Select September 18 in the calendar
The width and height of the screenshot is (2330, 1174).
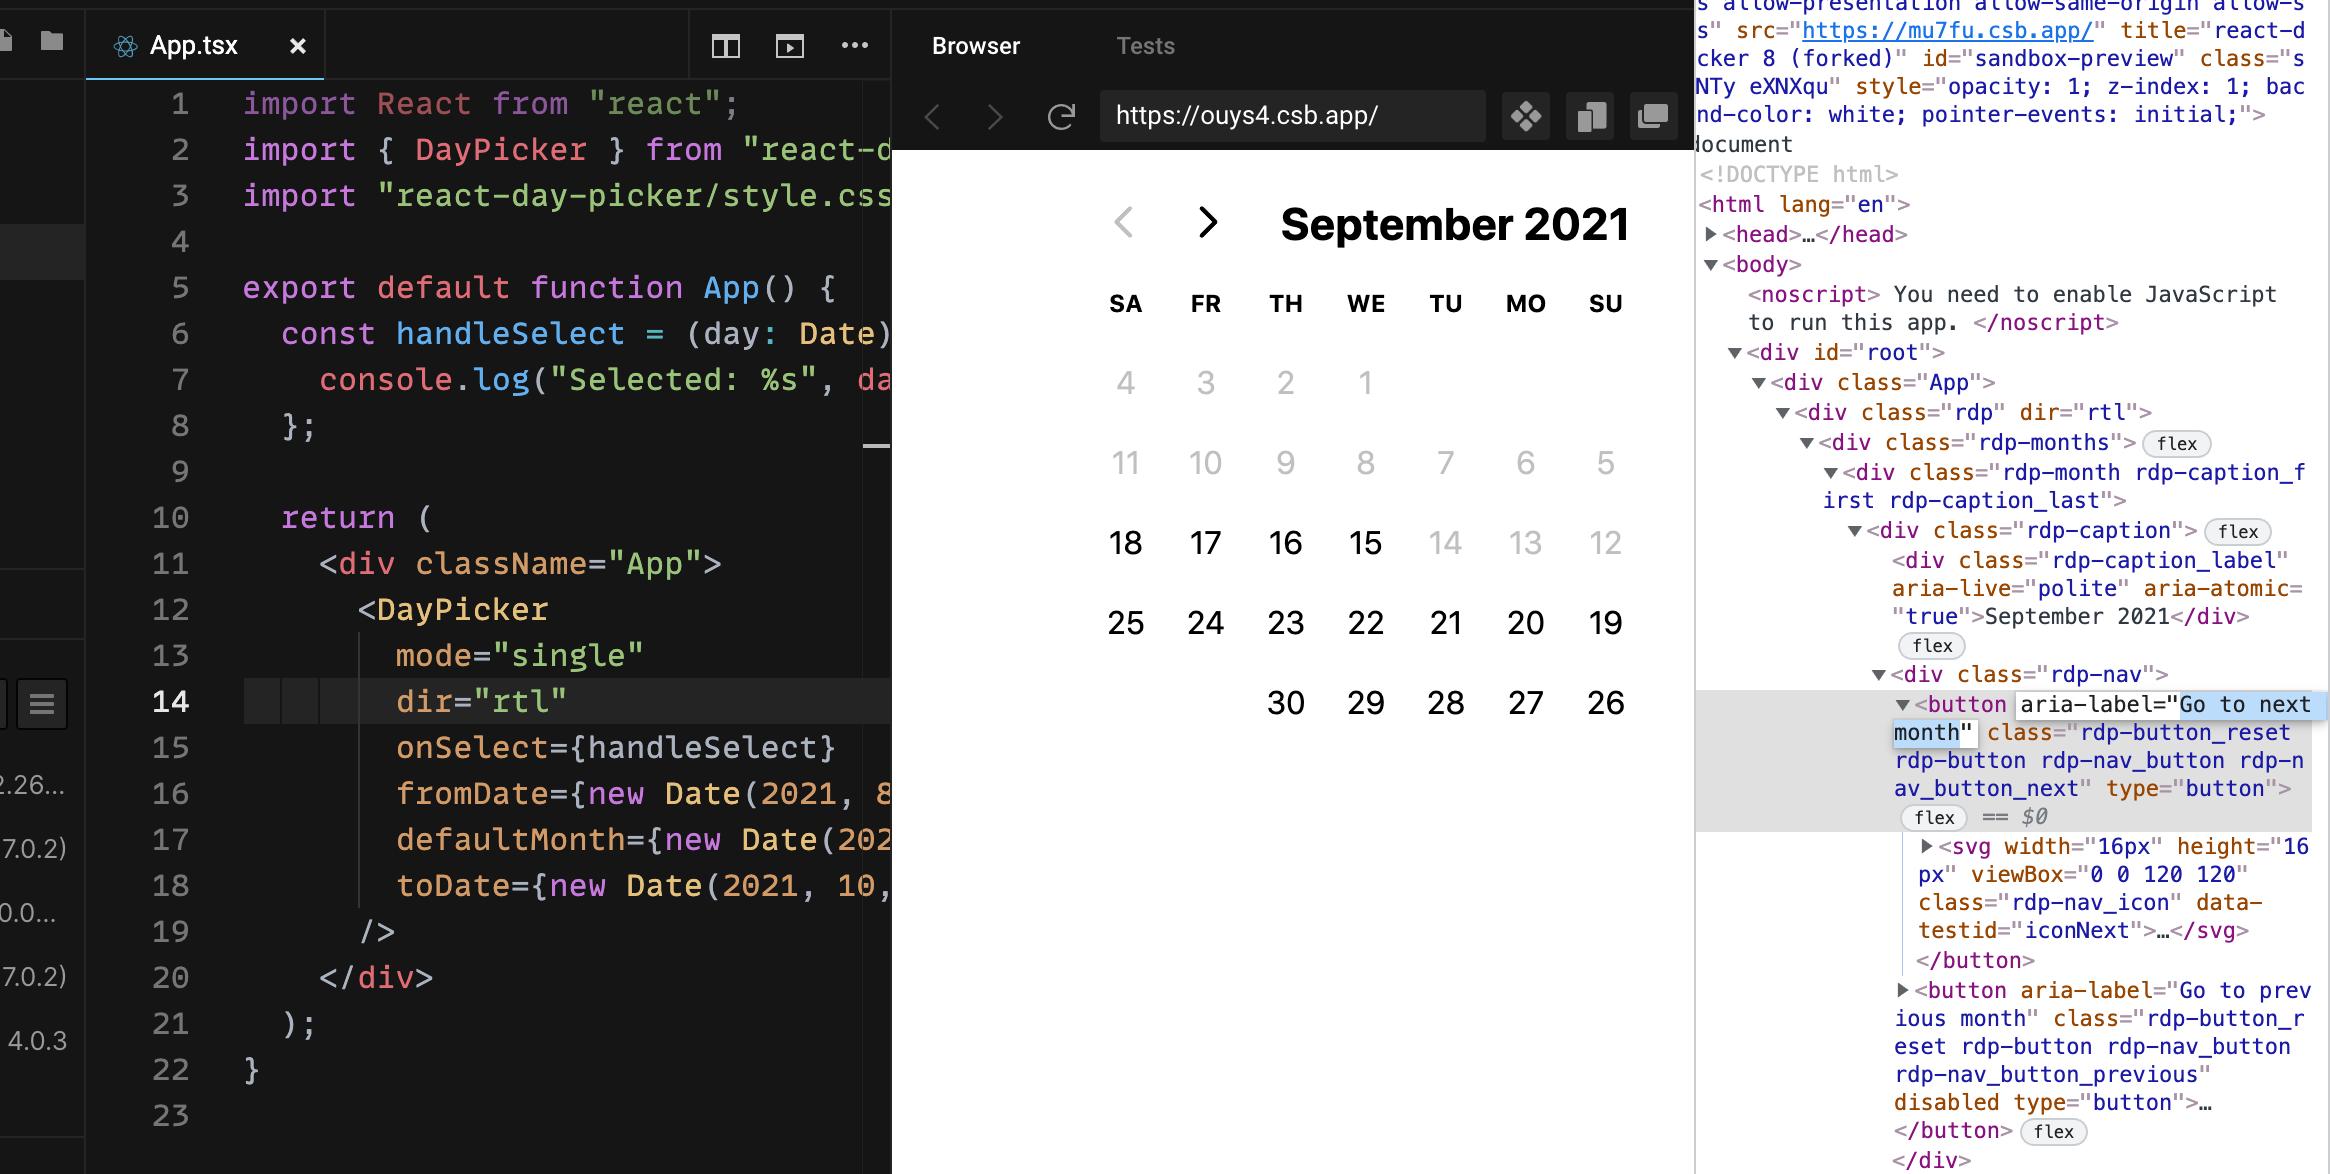pyautogui.click(x=1126, y=542)
